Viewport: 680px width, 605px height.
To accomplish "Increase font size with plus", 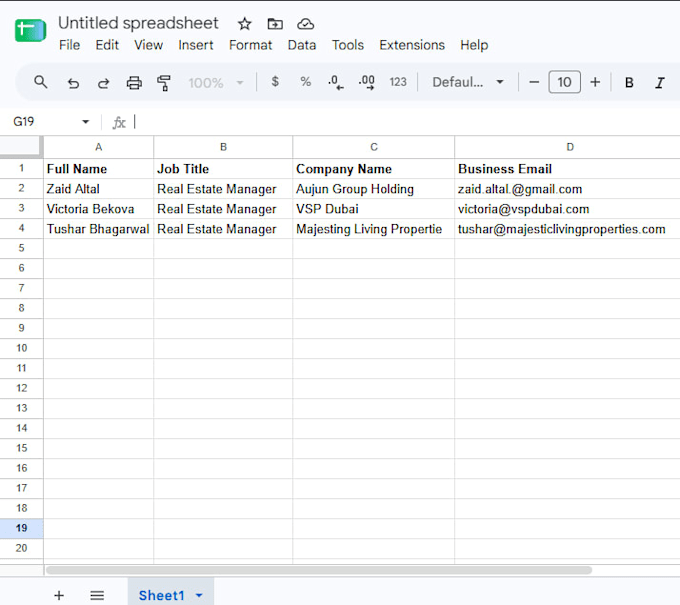I will point(595,82).
